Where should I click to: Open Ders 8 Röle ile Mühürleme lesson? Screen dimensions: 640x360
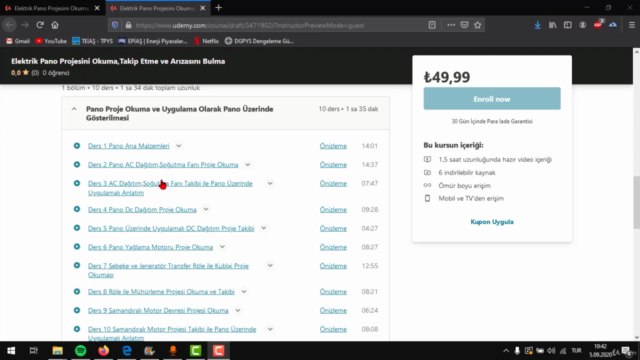161,291
